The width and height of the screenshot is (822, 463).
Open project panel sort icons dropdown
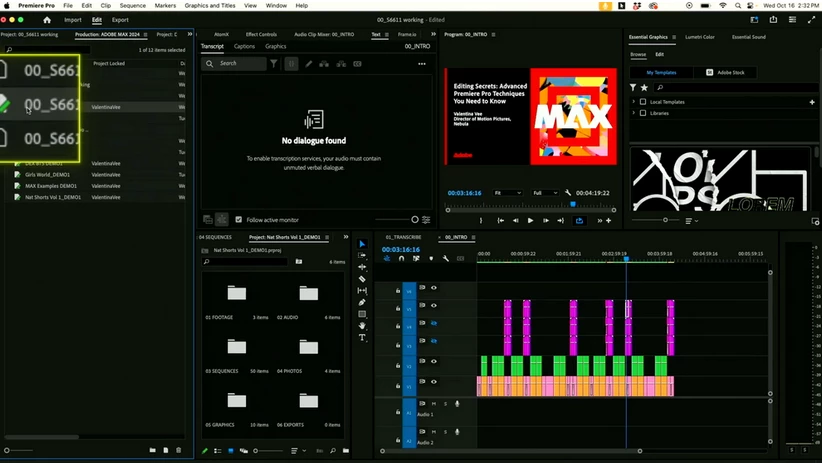297,450
